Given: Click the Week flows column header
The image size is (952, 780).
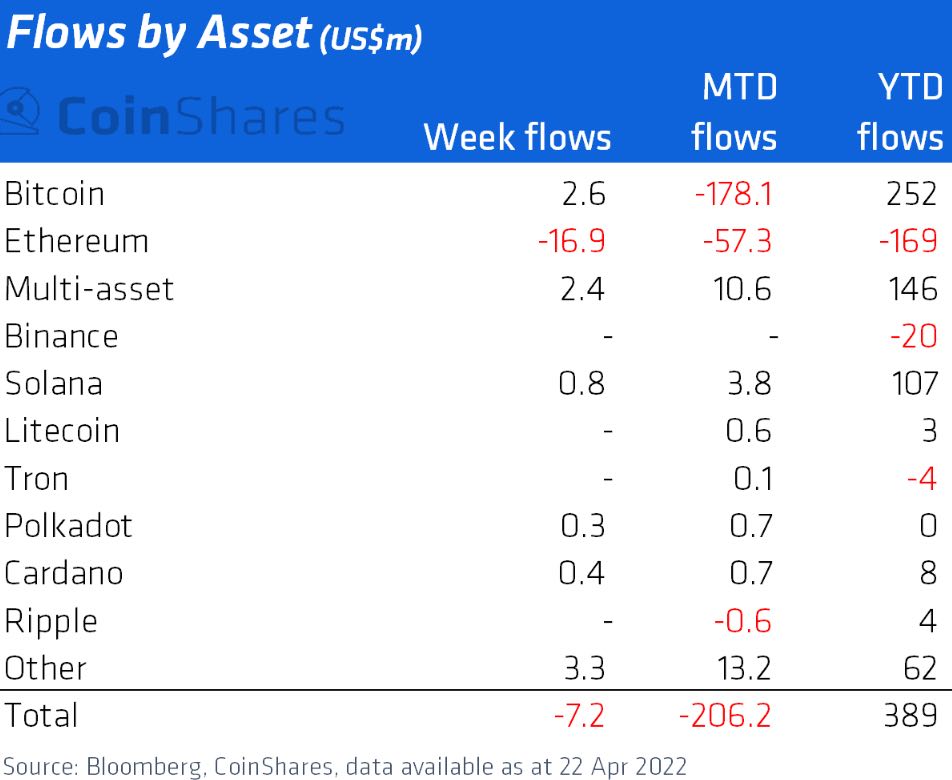Looking at the screenshot, I should click(517, 137).
